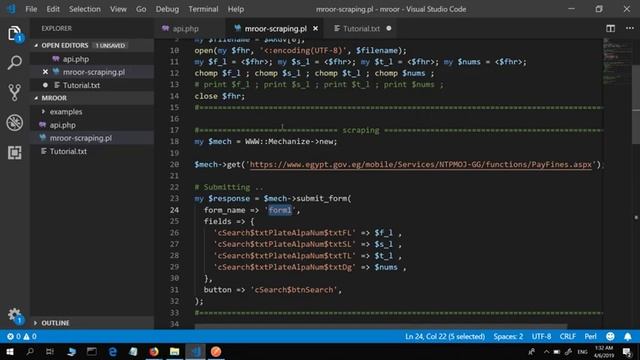
Task: Open the Selection menu
Action: (x=84, y=9)
